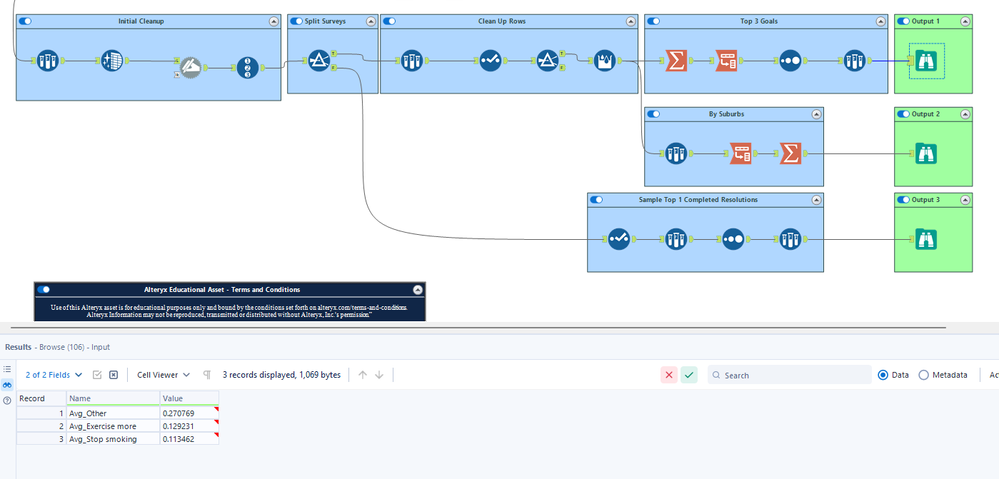The image size is (999, 479).
Task: Disable the Initial Cleanup container toggle
Action: tap(25, 21)
